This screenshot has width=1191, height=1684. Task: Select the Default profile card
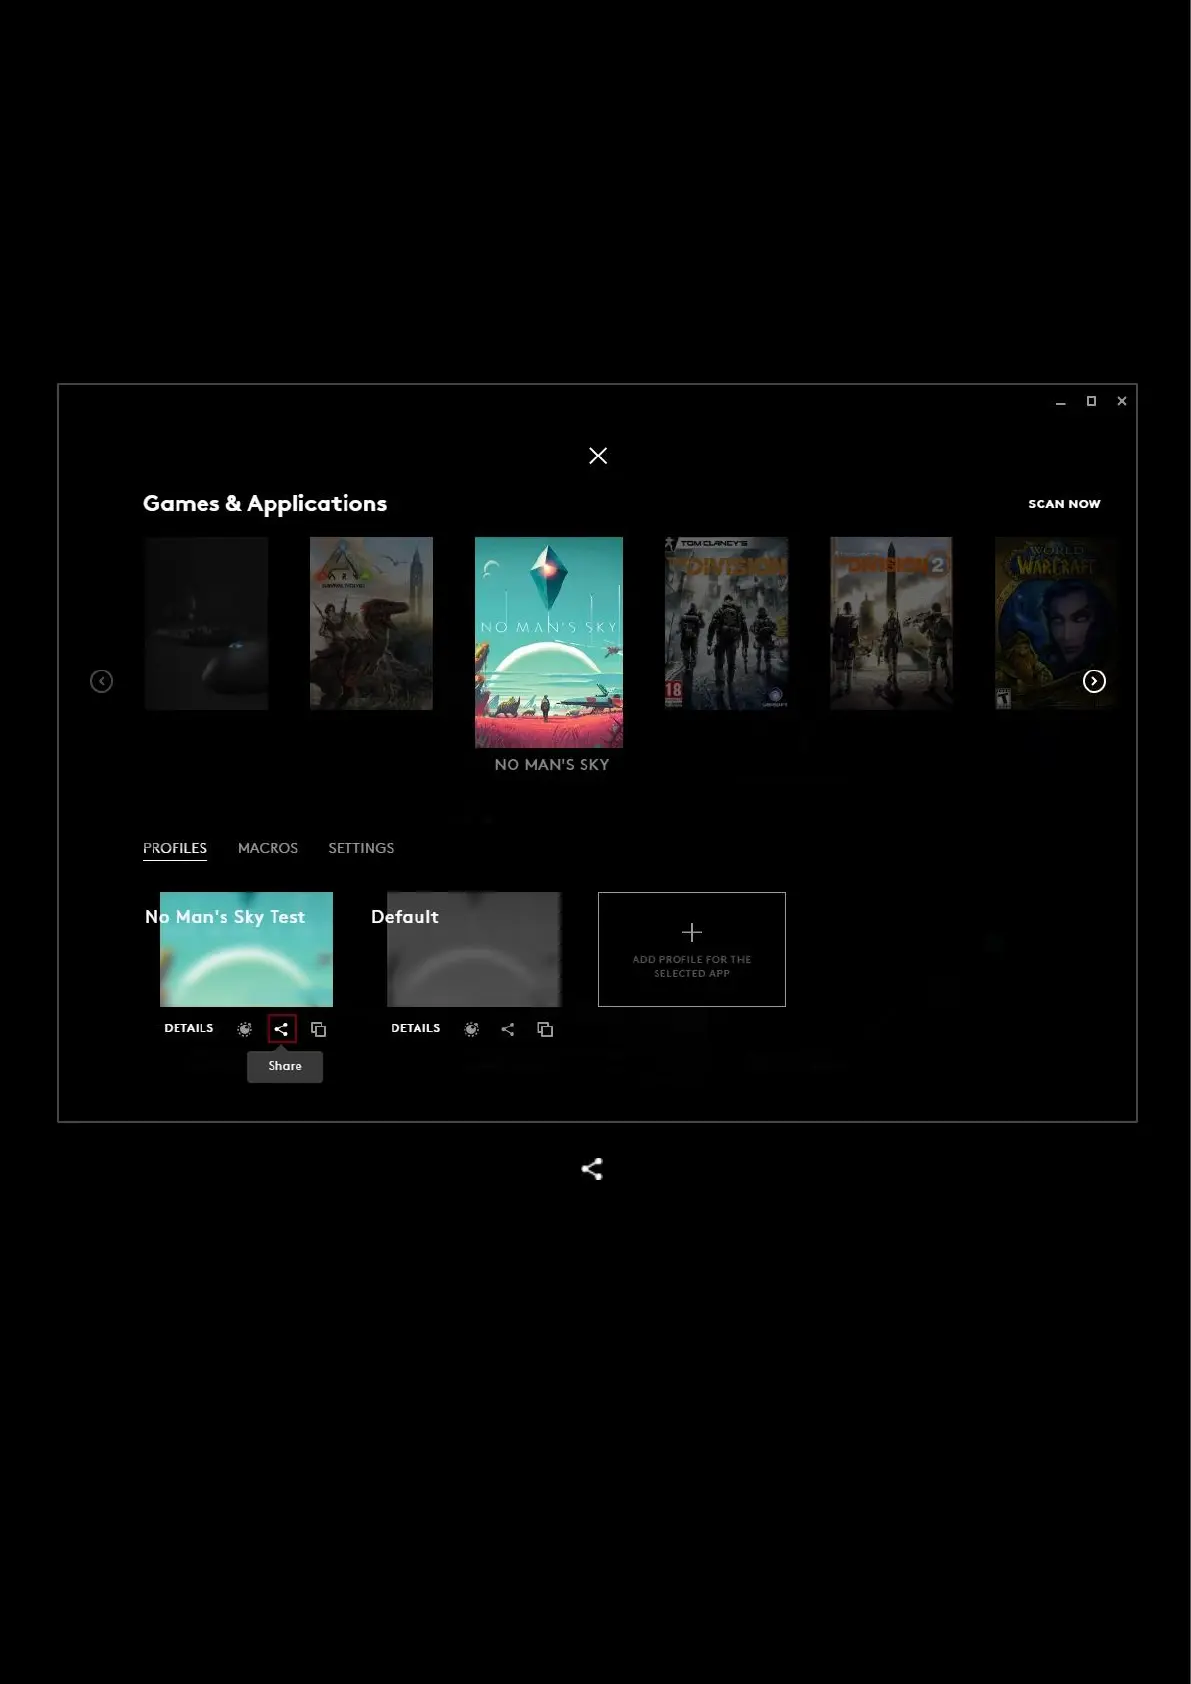pyautogui.click(x=474, y=949)
